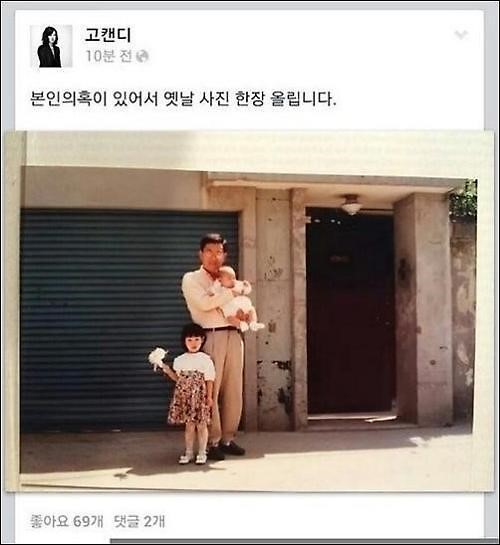Viewport: 500px width, 545px height.
Task: Click the green plant on the wall
Action: click(464, 200)
